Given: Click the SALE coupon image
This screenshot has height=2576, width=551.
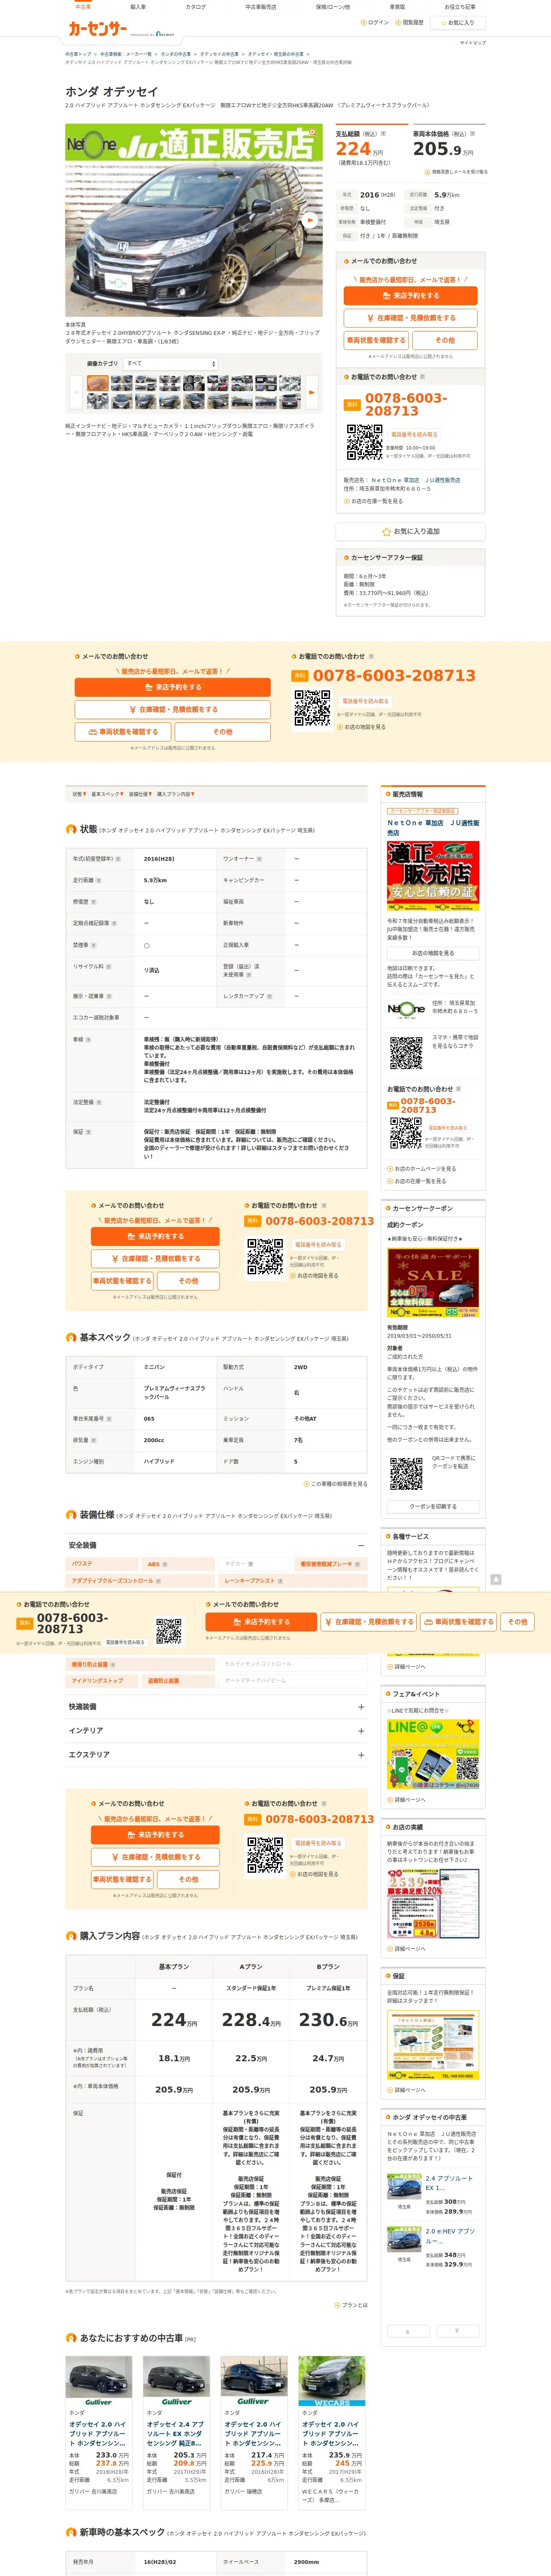Looking at the screenshot, I should point(433,1282).
